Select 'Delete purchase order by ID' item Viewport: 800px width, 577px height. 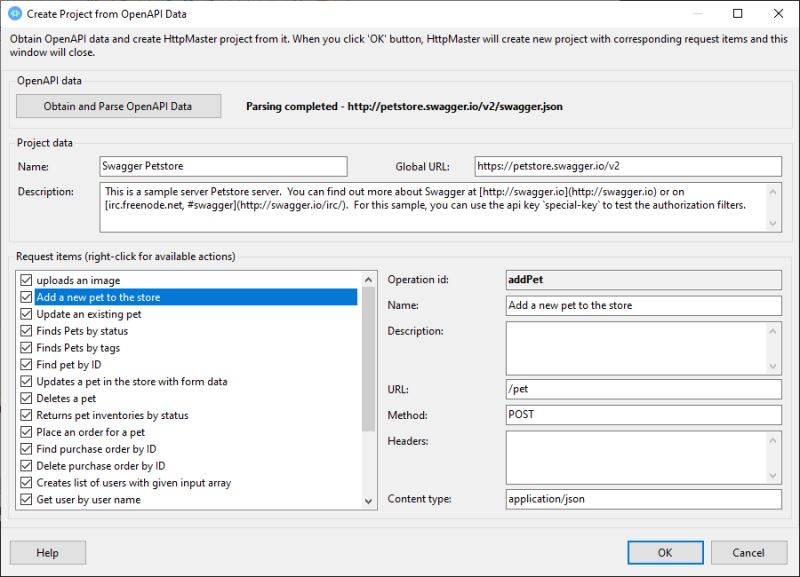(101, 466)
